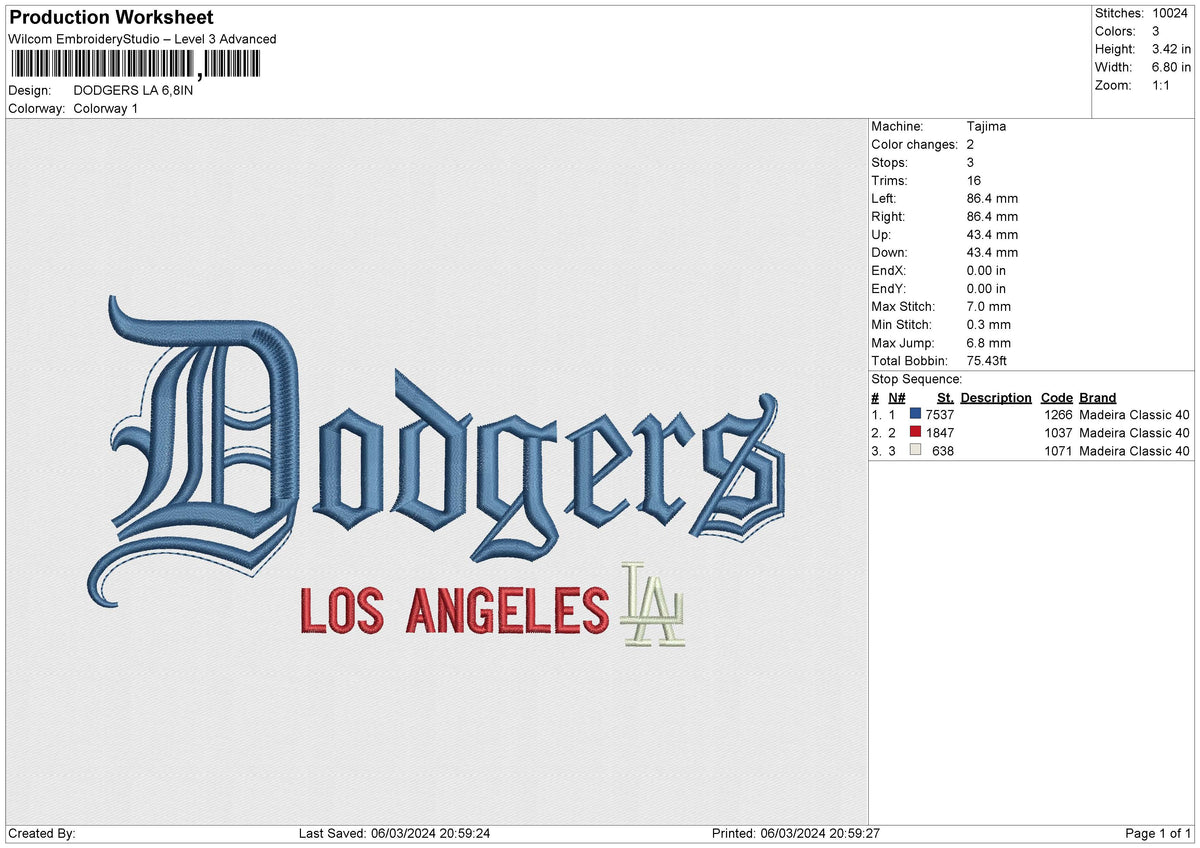Click the Wilcom EmbroideryStudio – Level 3 Advanced line
The width and height of the screenshot is (1200, 848).
tap(142, 39)
